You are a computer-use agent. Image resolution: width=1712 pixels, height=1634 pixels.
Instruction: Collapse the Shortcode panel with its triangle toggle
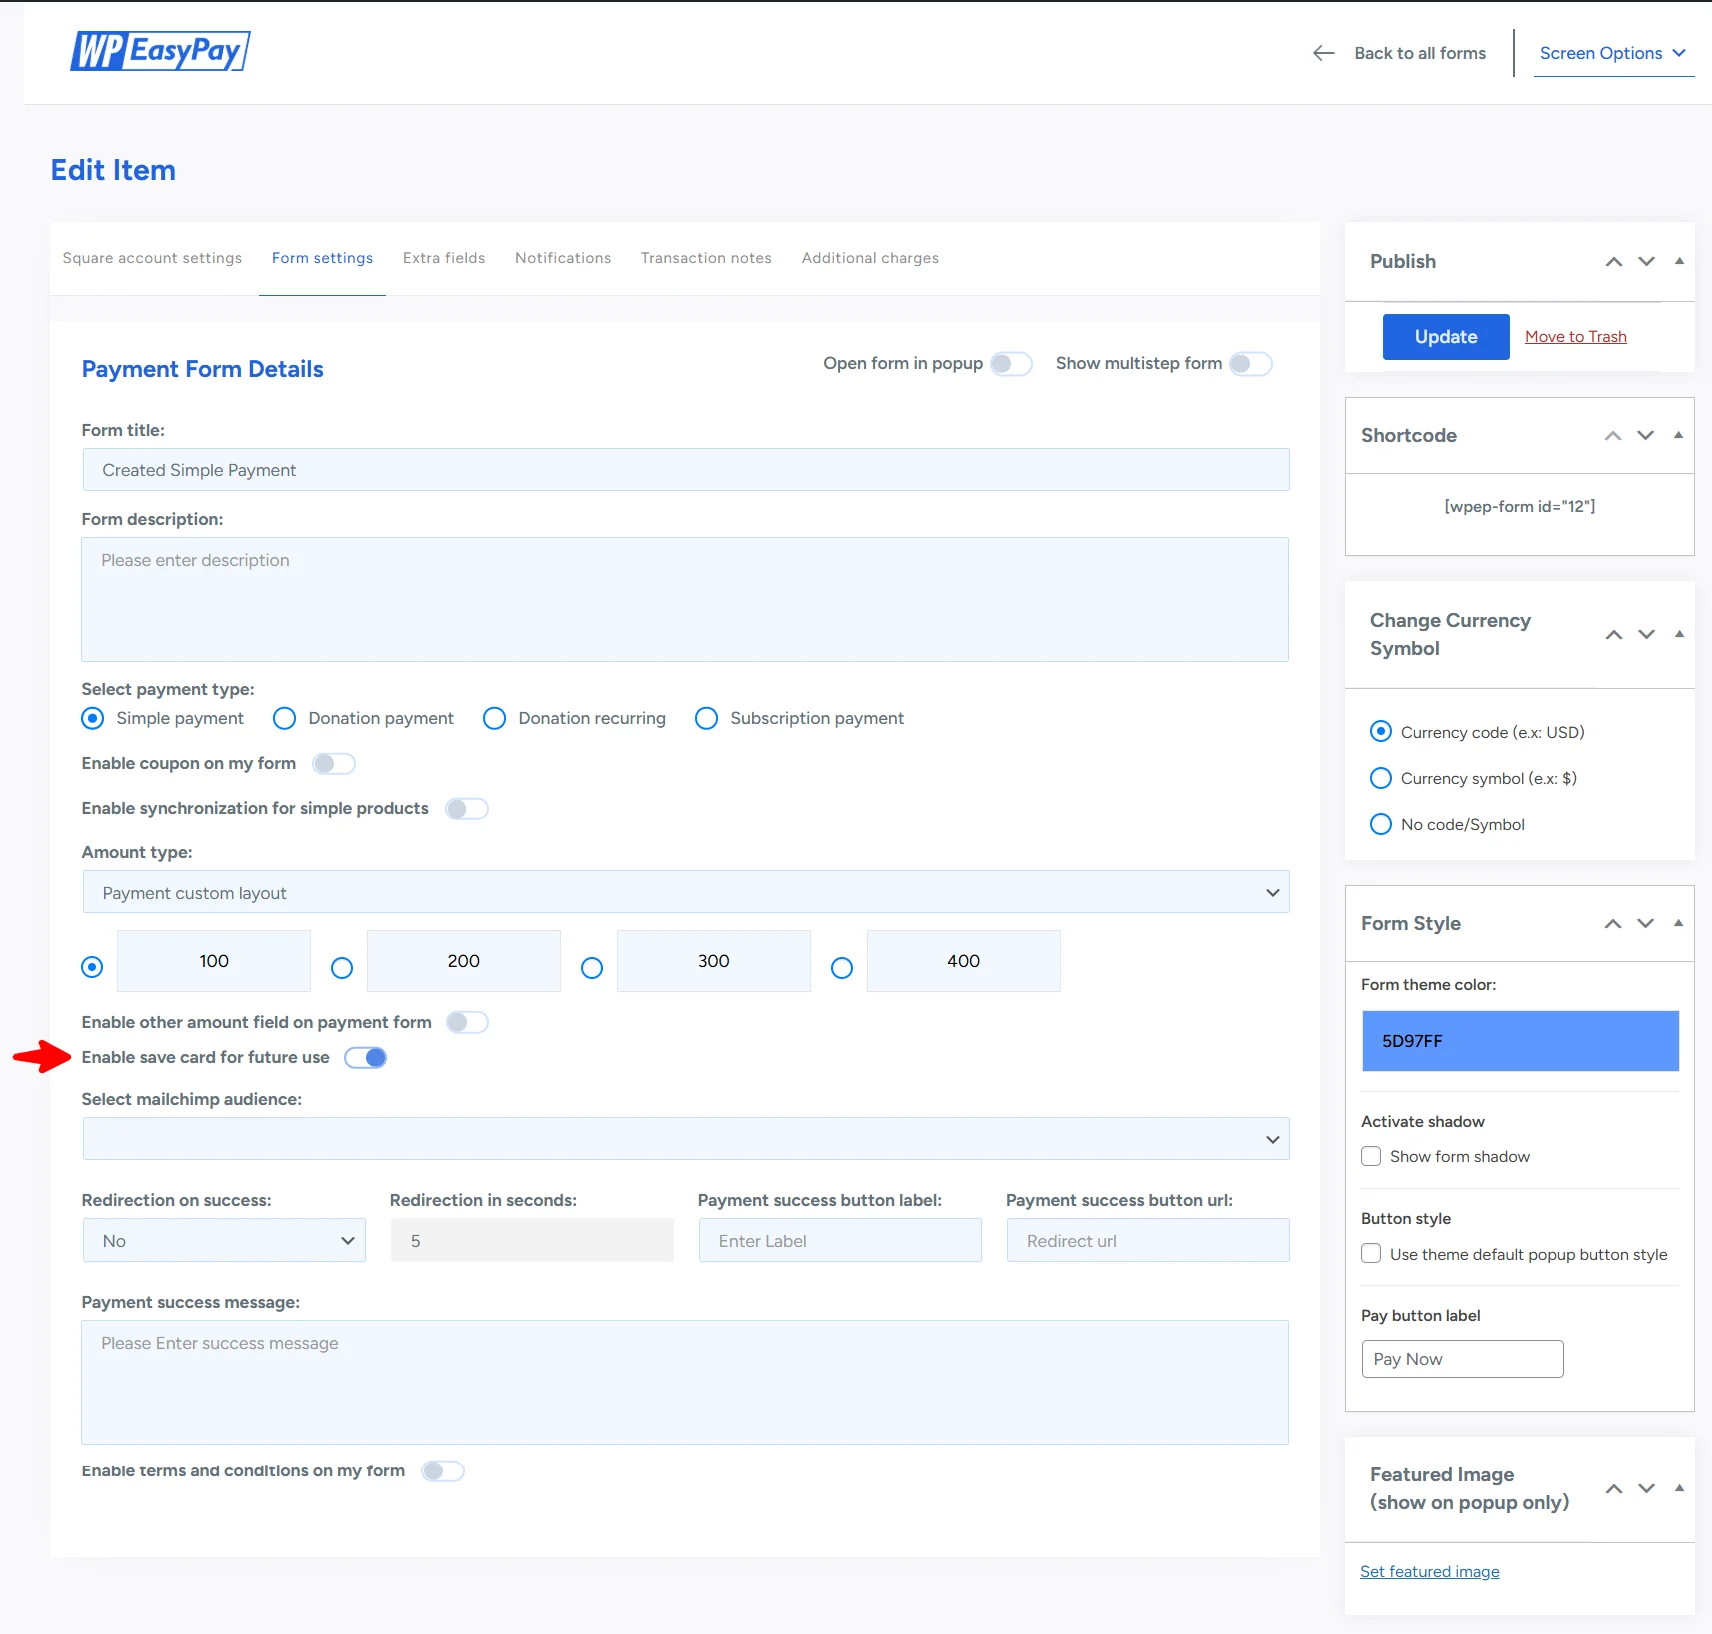[1678, 435]
